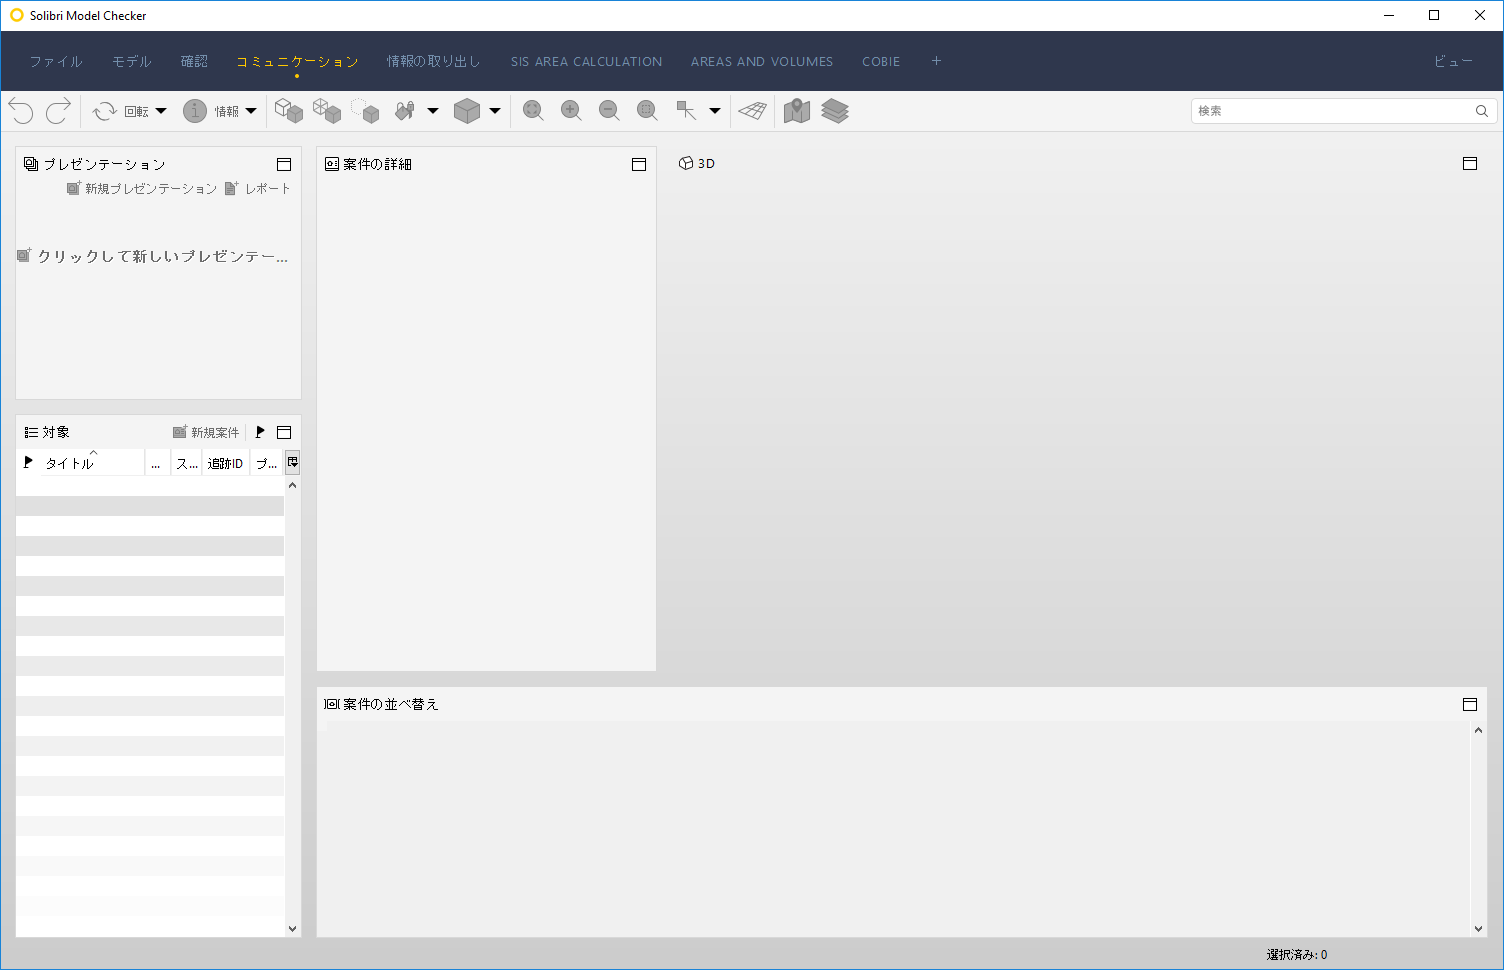1504x970 pixels.
Task: Select the 情報 info tool icon
Action: (195, 111)
